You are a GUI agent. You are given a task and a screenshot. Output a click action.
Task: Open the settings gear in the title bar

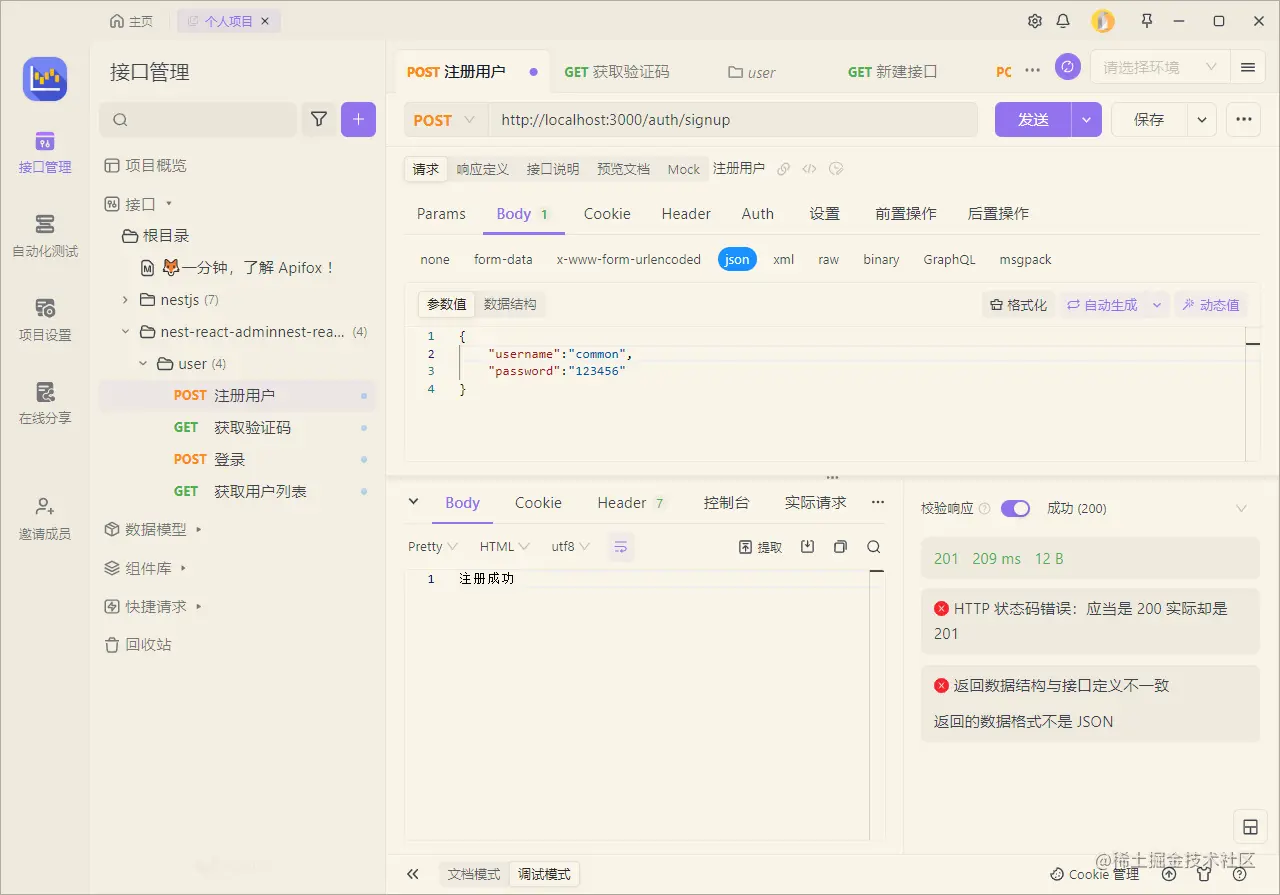click(1034, 20)
